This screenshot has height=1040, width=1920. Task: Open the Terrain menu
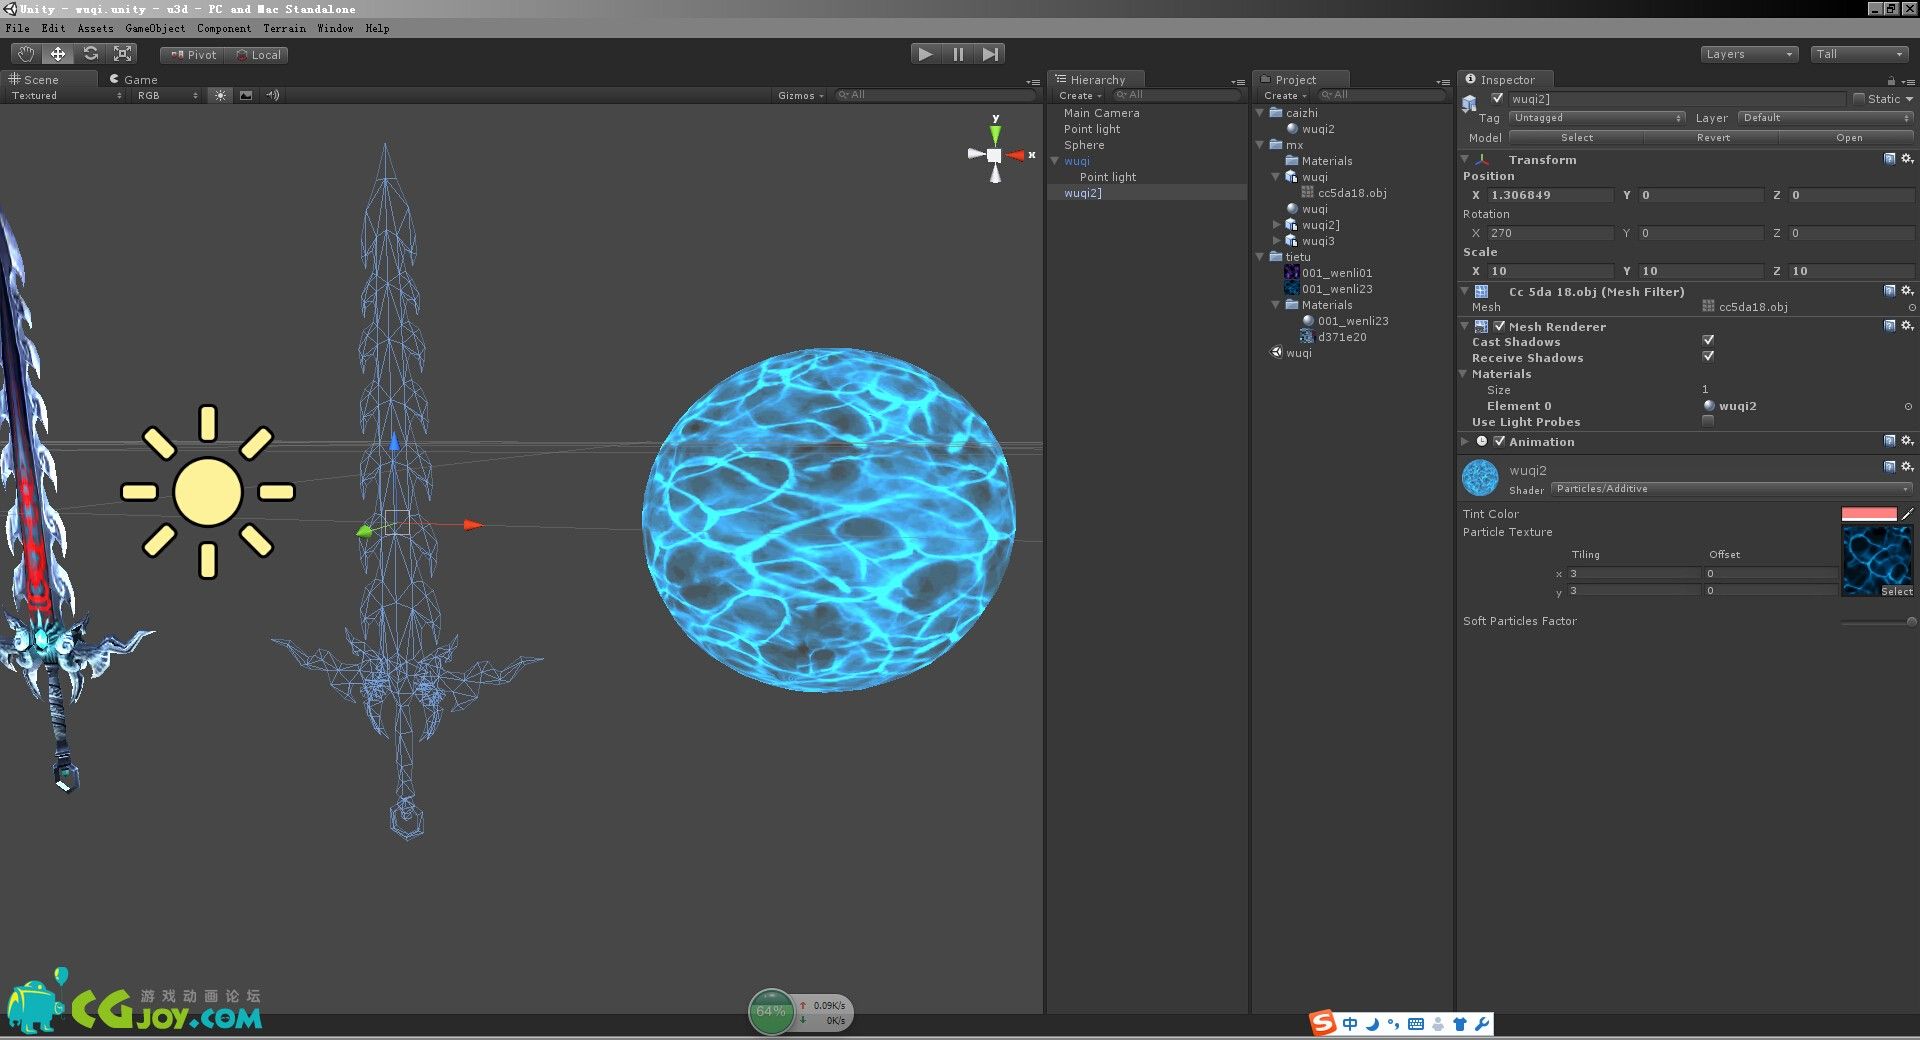click(284, 28)
